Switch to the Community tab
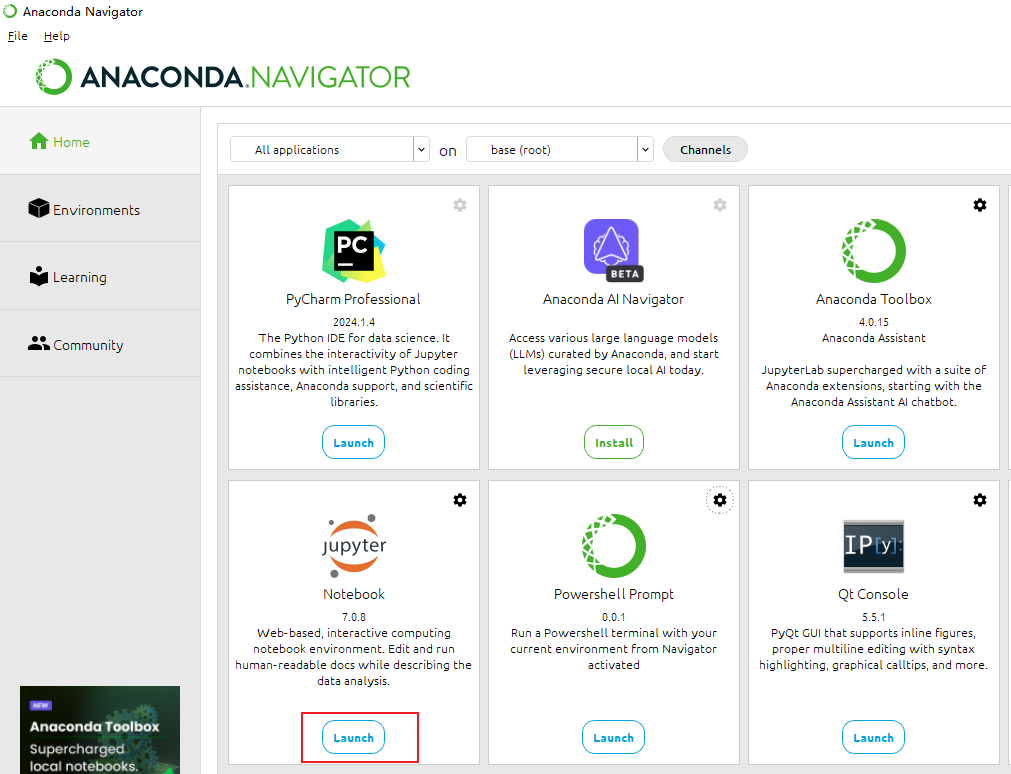1011x774 pixels. tap(100, 344)
